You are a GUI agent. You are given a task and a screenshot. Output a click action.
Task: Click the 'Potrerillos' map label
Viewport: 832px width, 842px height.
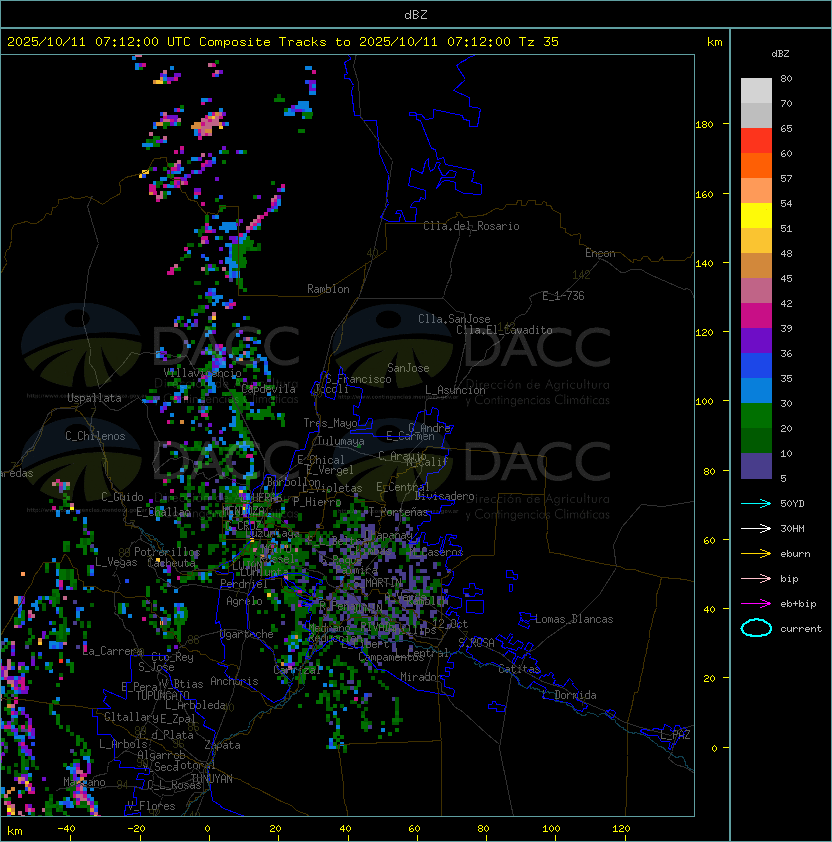coord(167,552)
